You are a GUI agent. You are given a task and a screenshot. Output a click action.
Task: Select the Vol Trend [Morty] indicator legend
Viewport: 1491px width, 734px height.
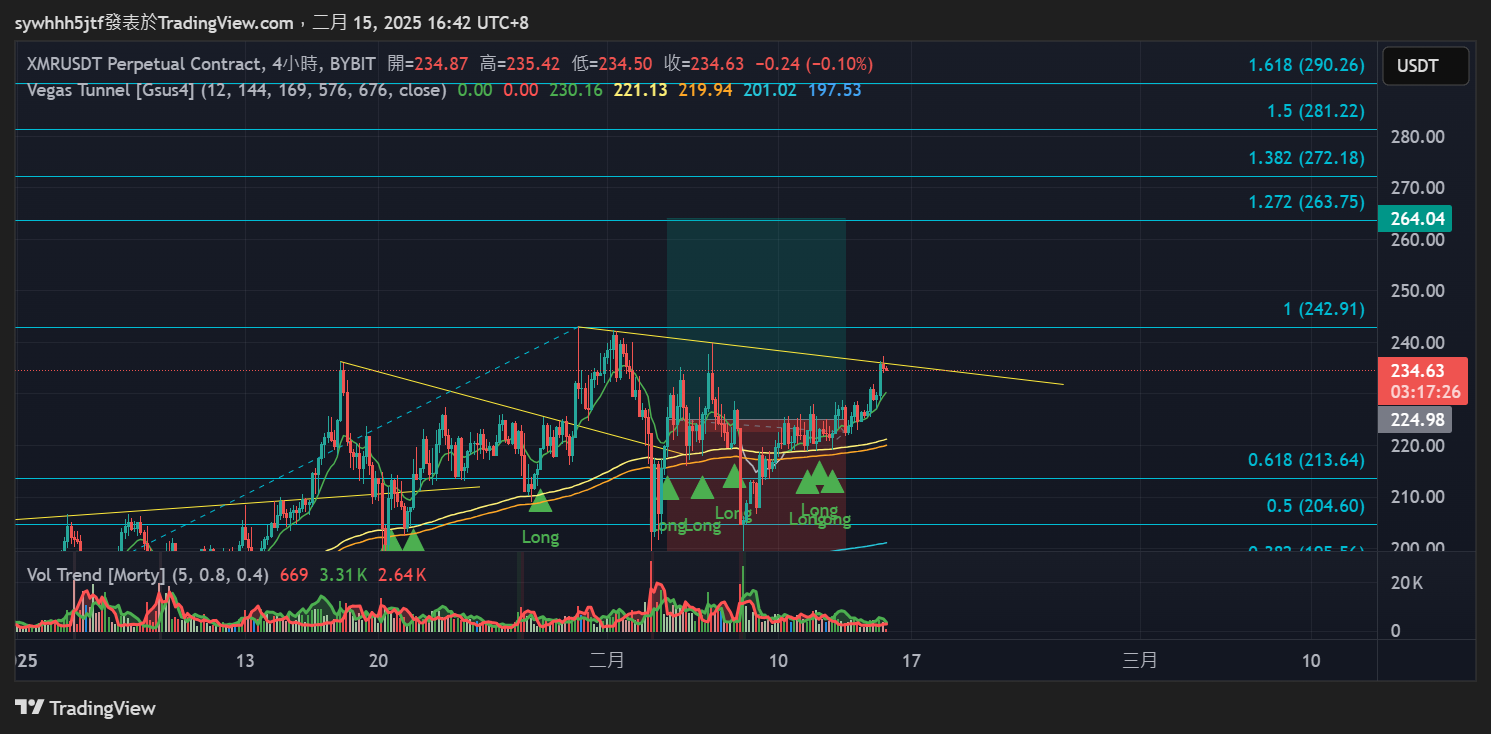(x=148, y=575)
